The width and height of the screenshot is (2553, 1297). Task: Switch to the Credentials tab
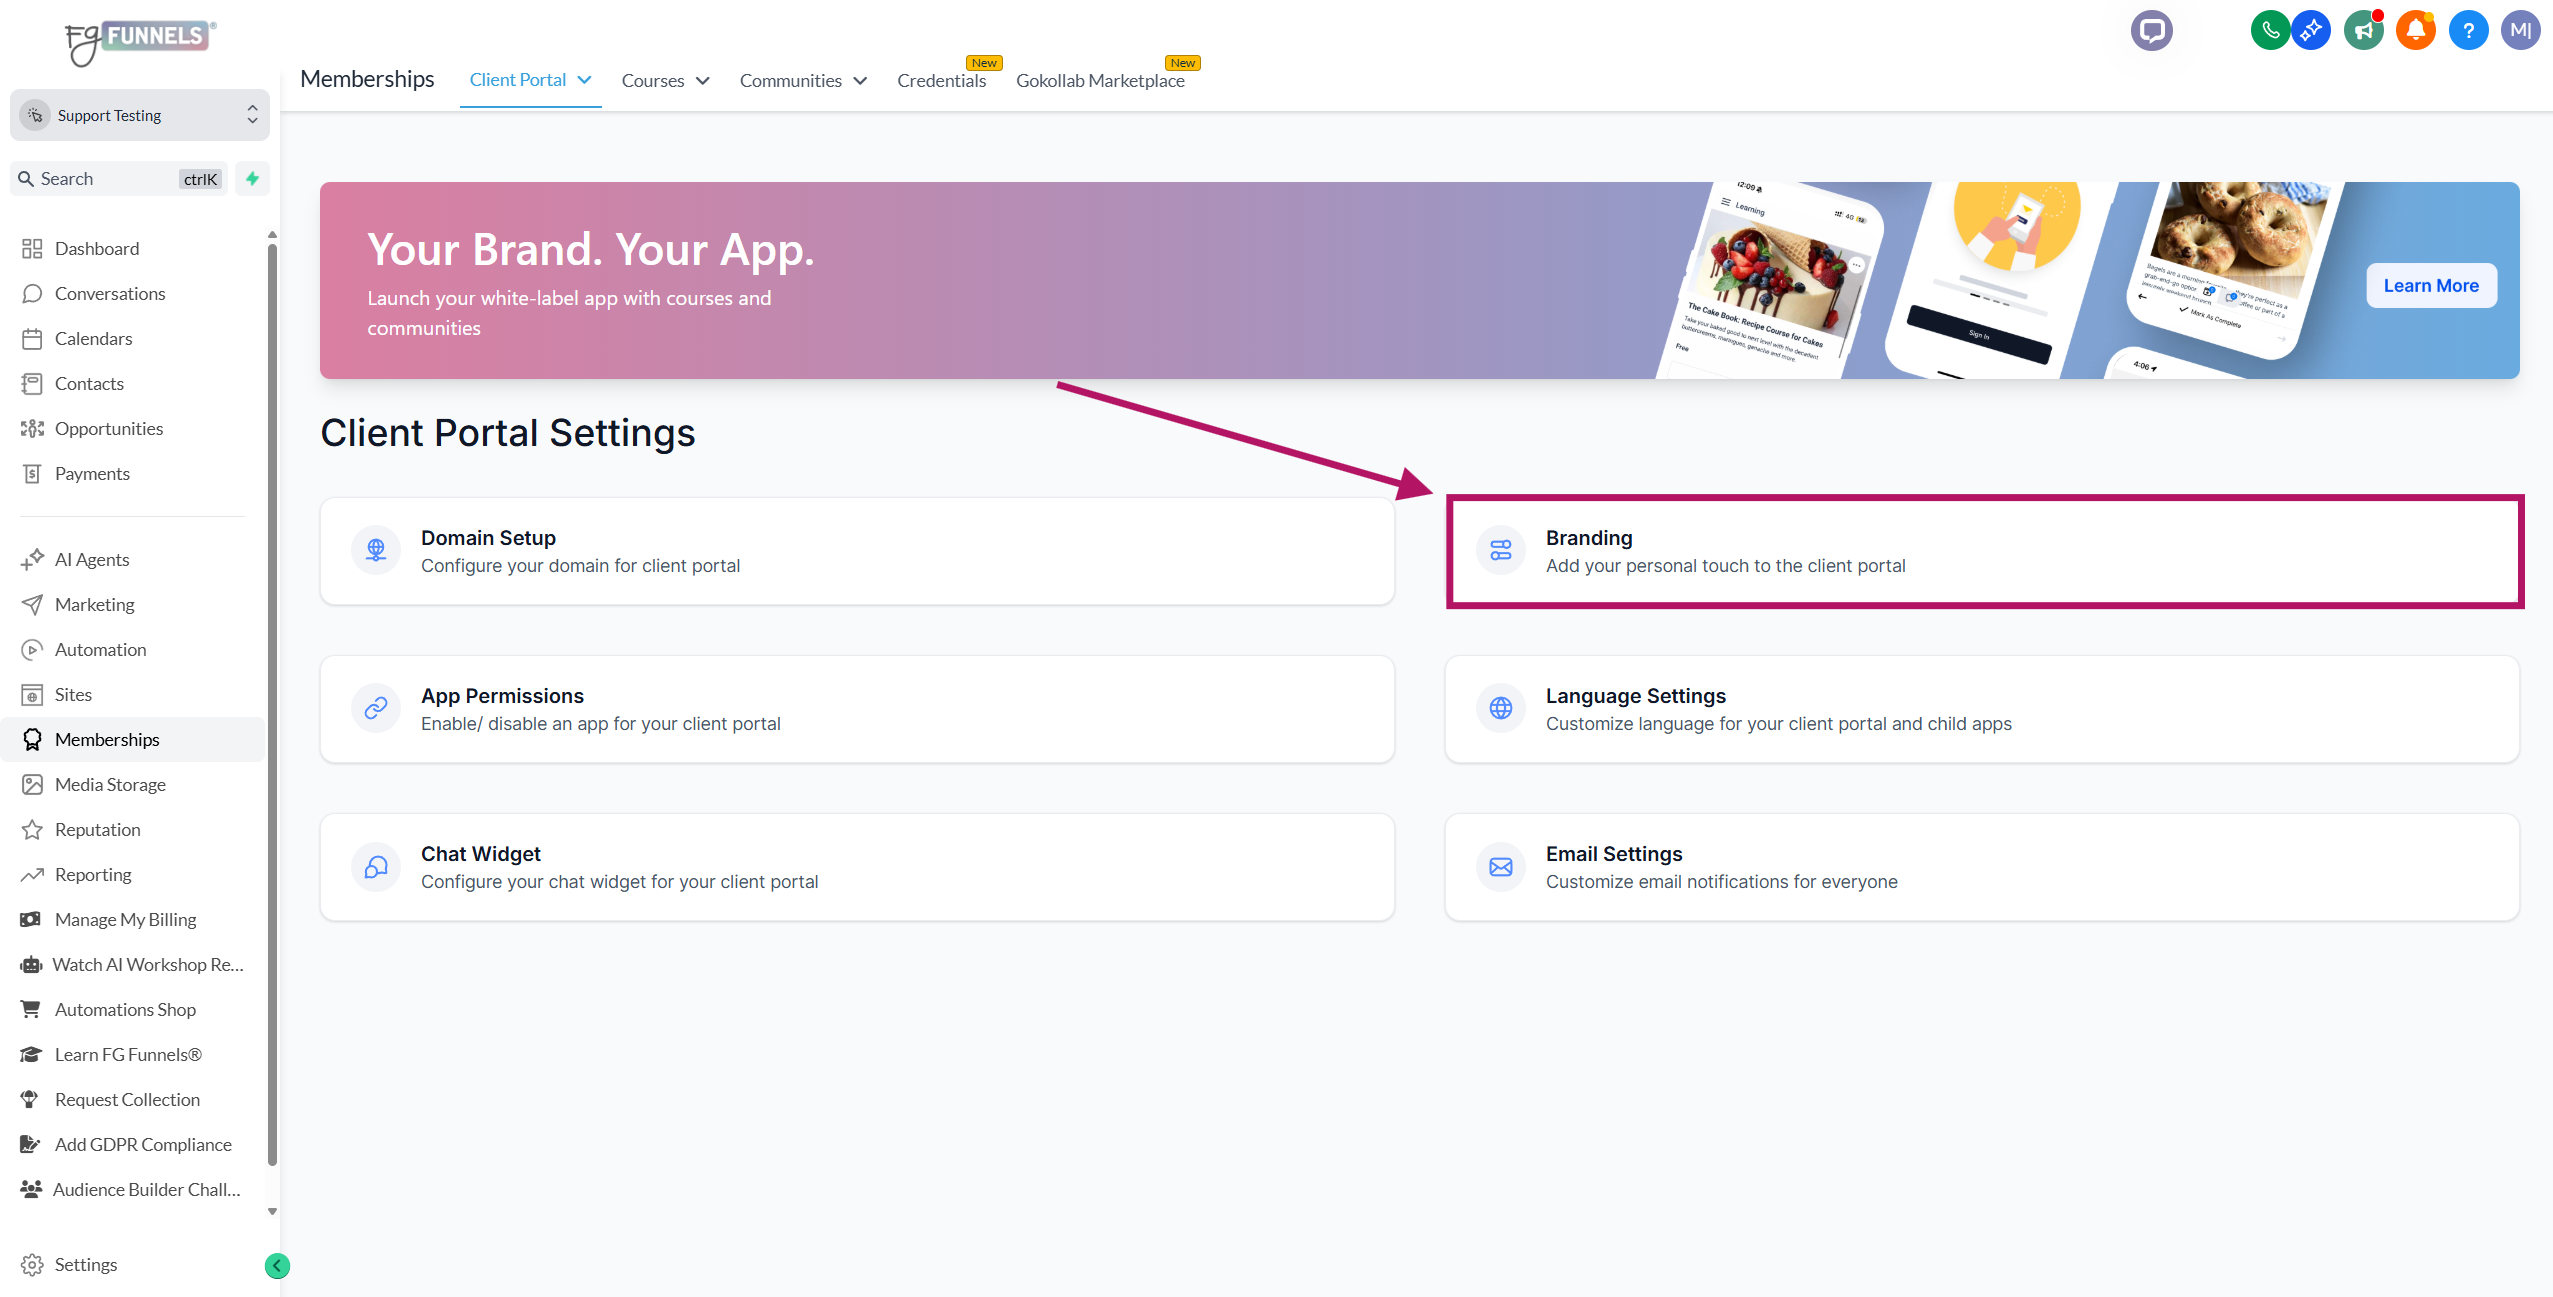click(x=941, y=81)
